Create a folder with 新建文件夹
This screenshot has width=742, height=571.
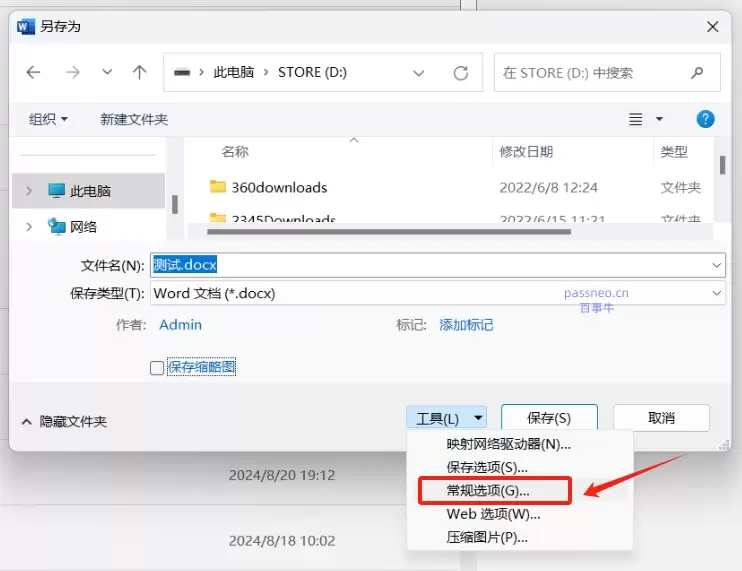(134, 119)
